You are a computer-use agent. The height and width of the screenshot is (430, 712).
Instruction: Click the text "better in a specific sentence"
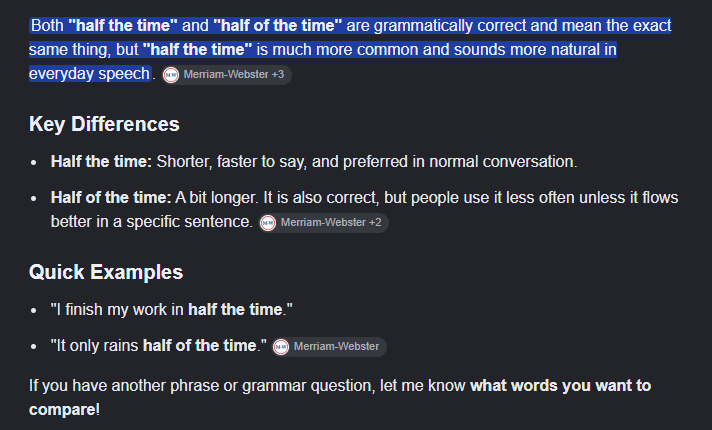[x=151, y=222]
